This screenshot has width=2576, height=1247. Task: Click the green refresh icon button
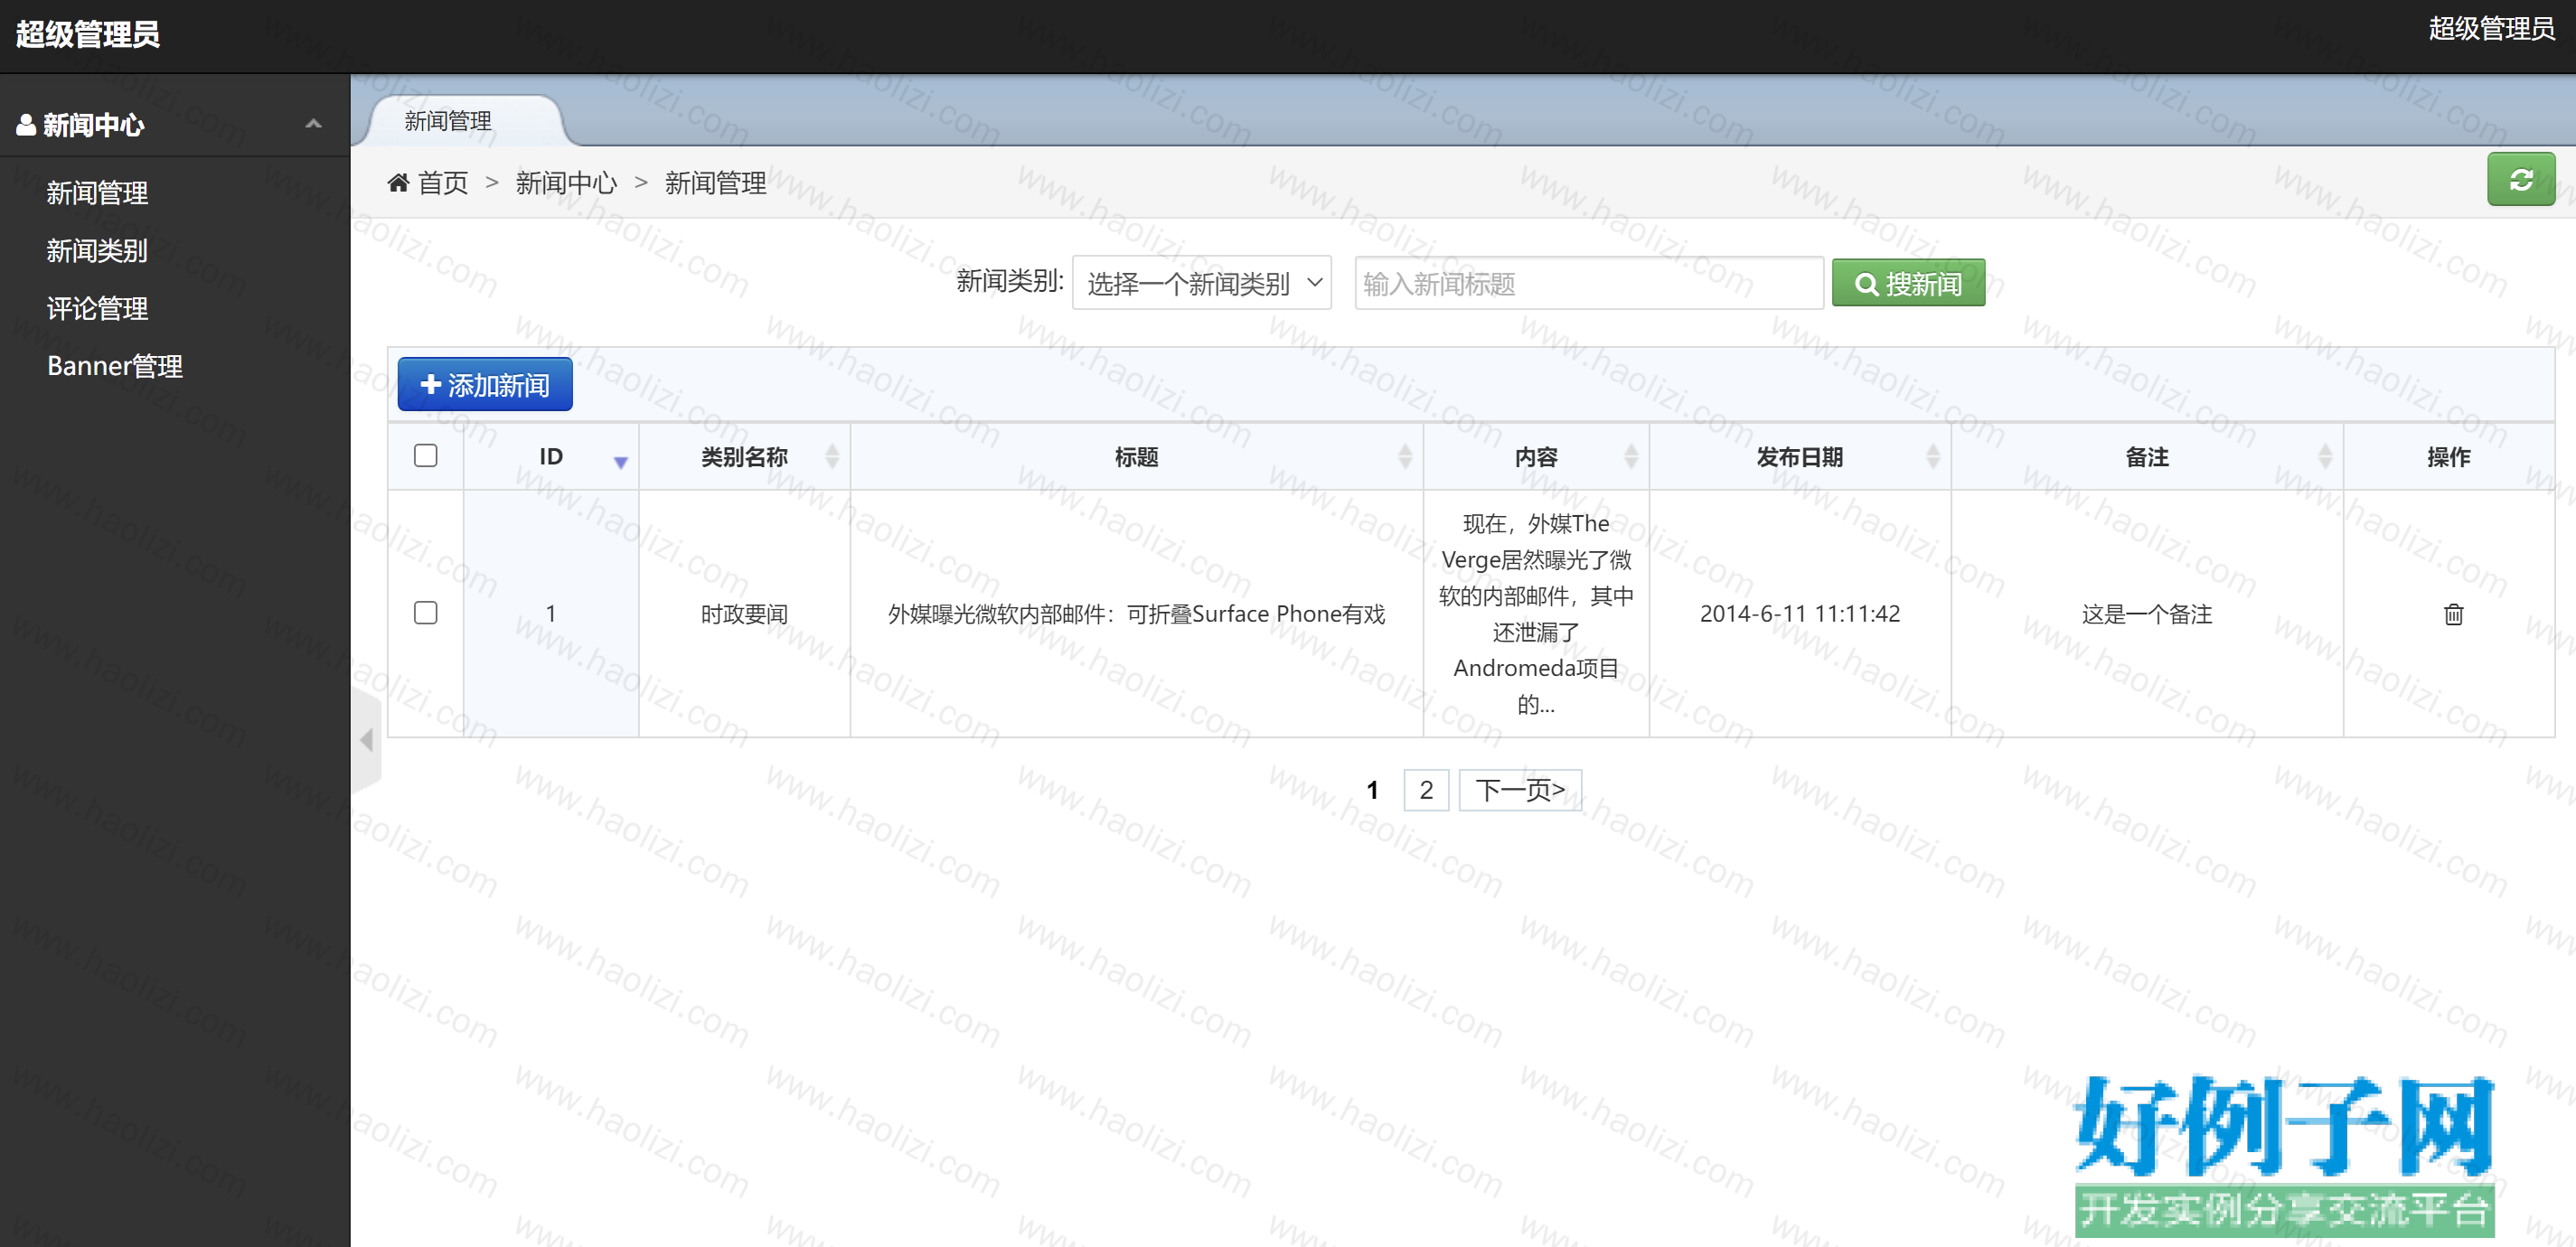pyautogui.click(x=2520, y=180)
